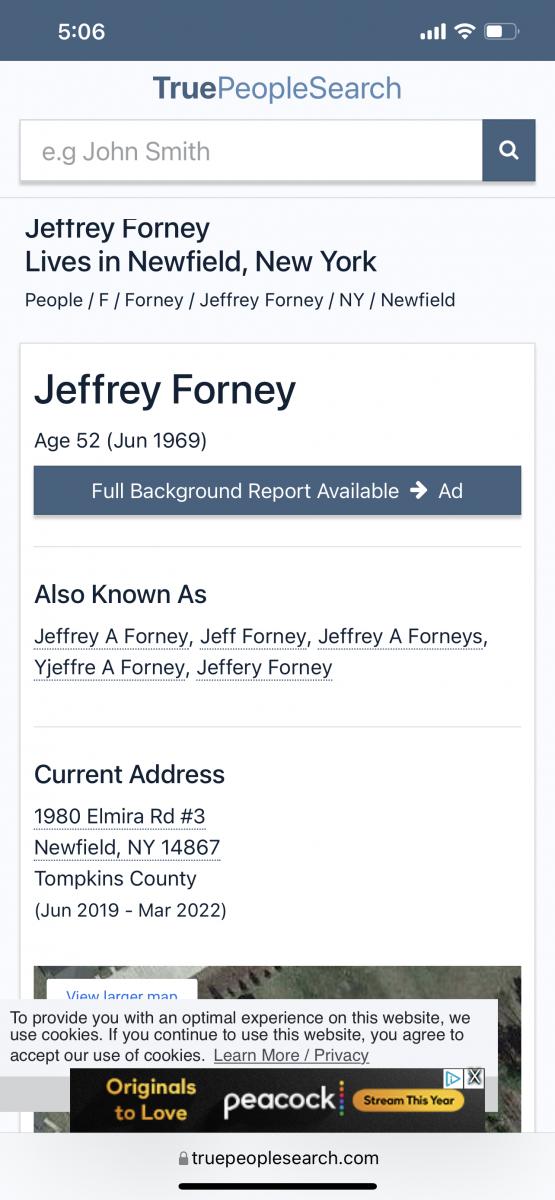Screen dimensions: 555x1200
Task: Click 'Yjeffre A Forney' alias
Action: [110, 668]
